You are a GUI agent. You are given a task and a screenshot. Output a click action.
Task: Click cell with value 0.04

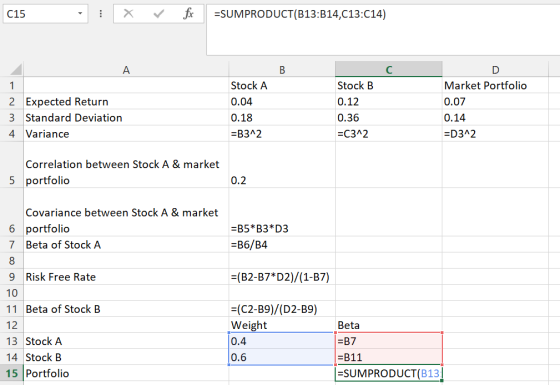pos(282,101)
